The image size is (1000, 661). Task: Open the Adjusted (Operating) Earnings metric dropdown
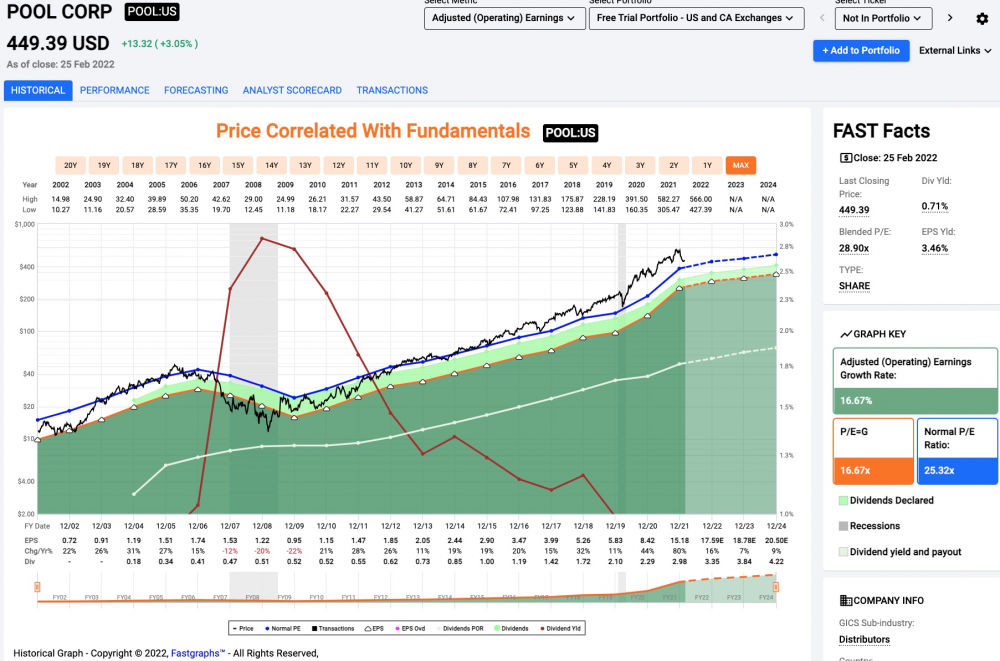pos(504,18)
